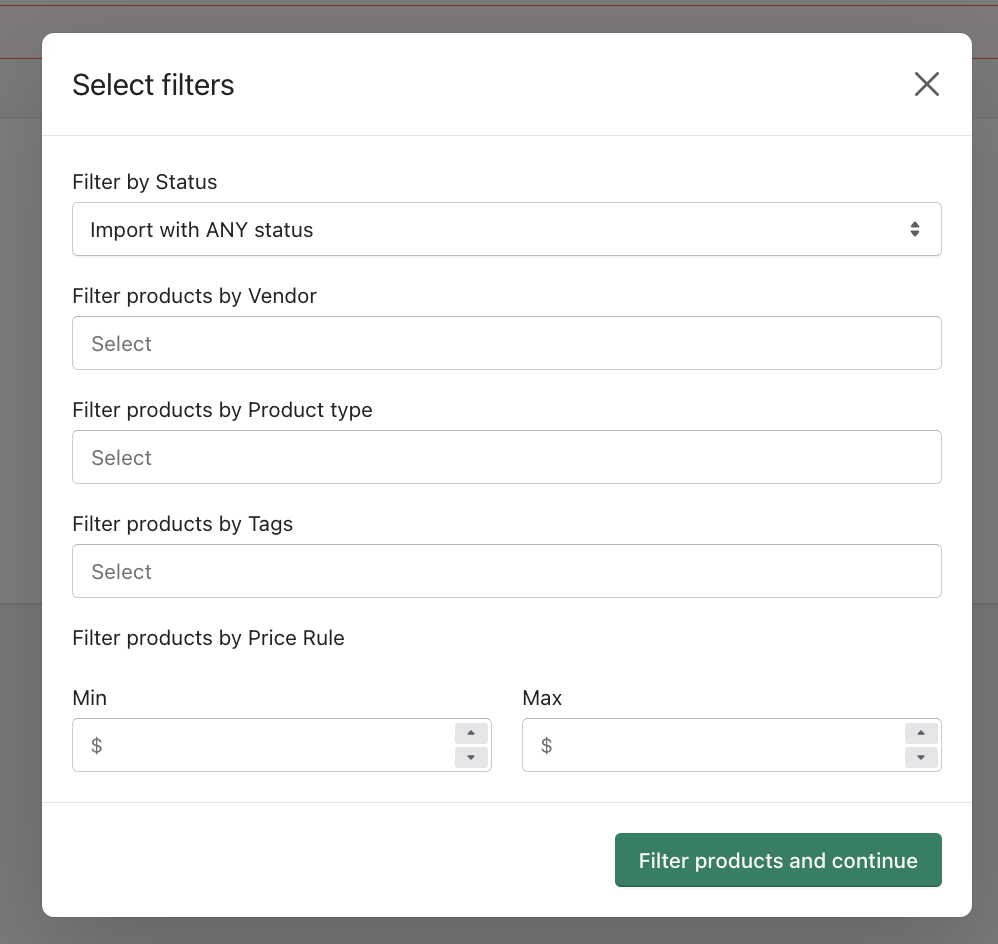Click the Filter products by Tags label
The height and width of the screenshot is (944, 998).
tap(183, 524)
